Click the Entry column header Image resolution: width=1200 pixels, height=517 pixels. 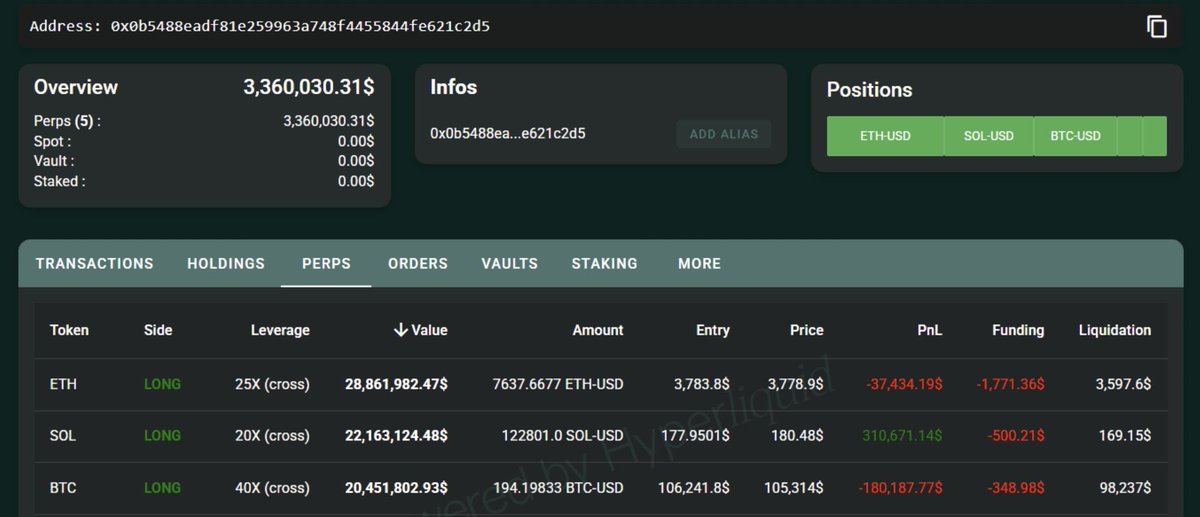[713, 330]
